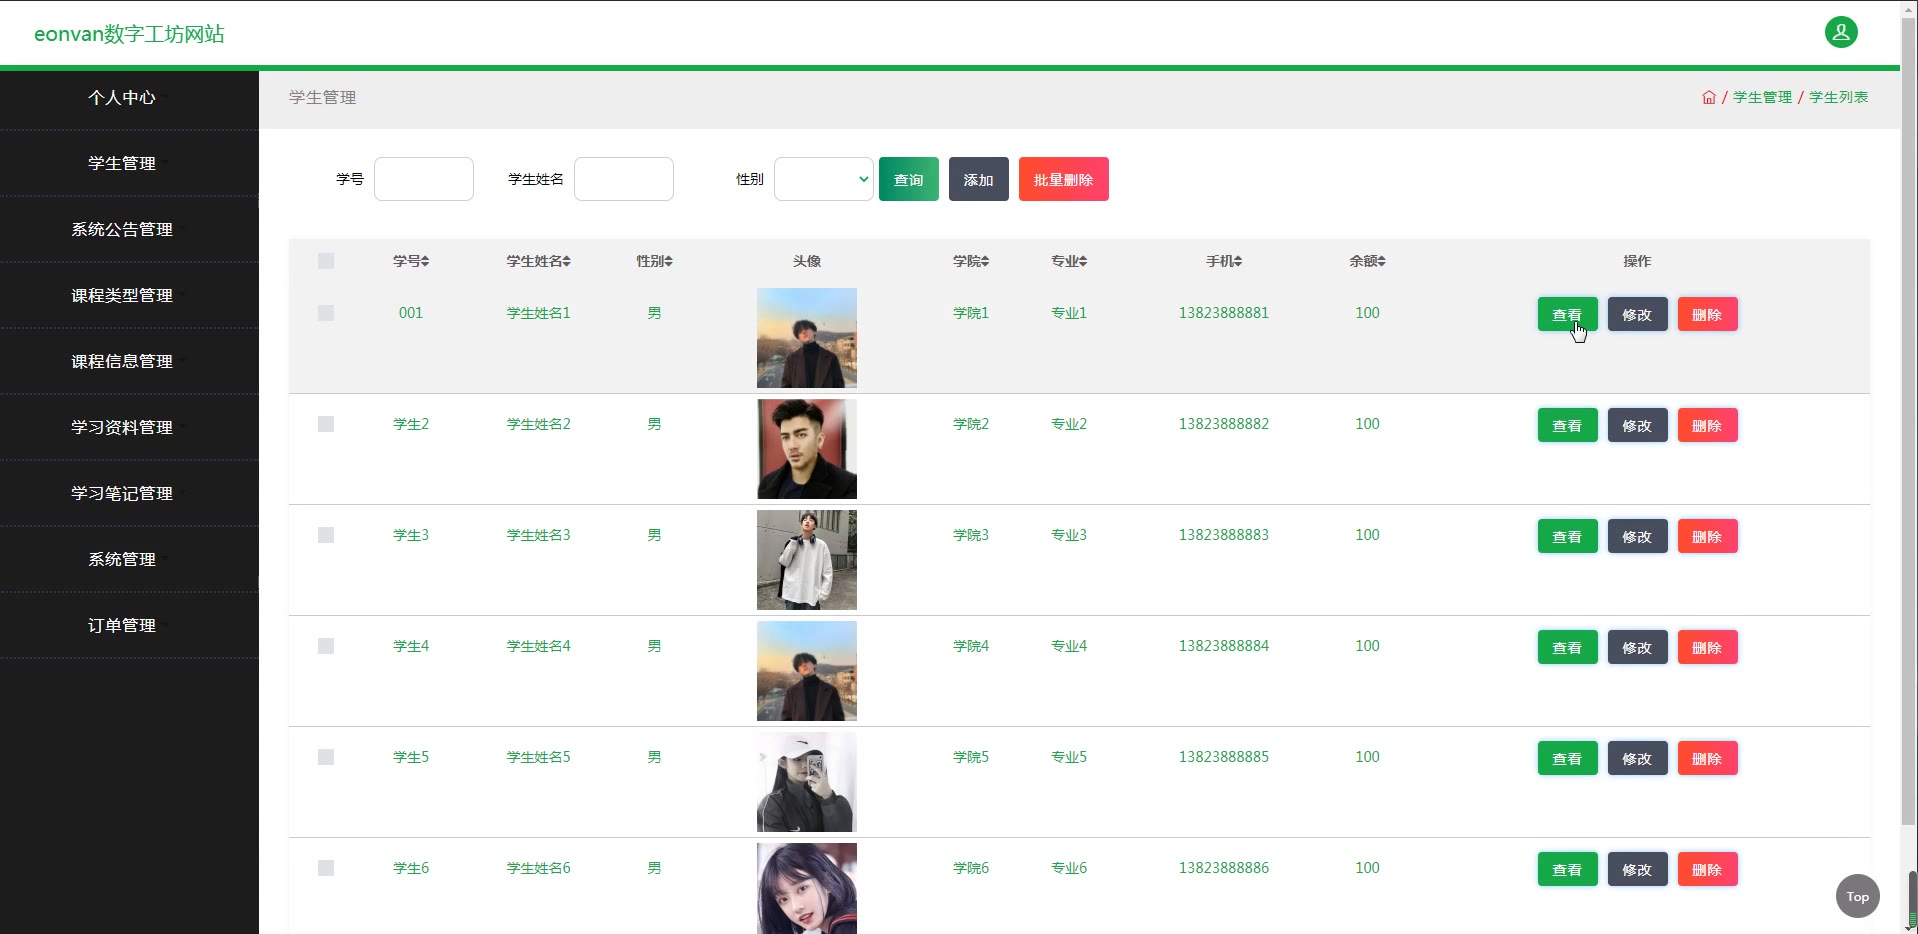Check the row checkbox for 学生4

click(326, 646)
